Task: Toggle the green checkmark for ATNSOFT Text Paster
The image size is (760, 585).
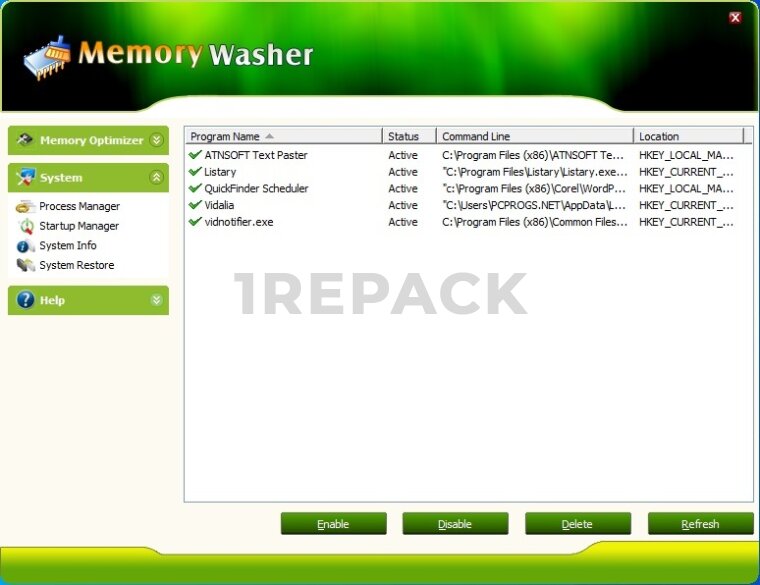Action: click(195, 155)
